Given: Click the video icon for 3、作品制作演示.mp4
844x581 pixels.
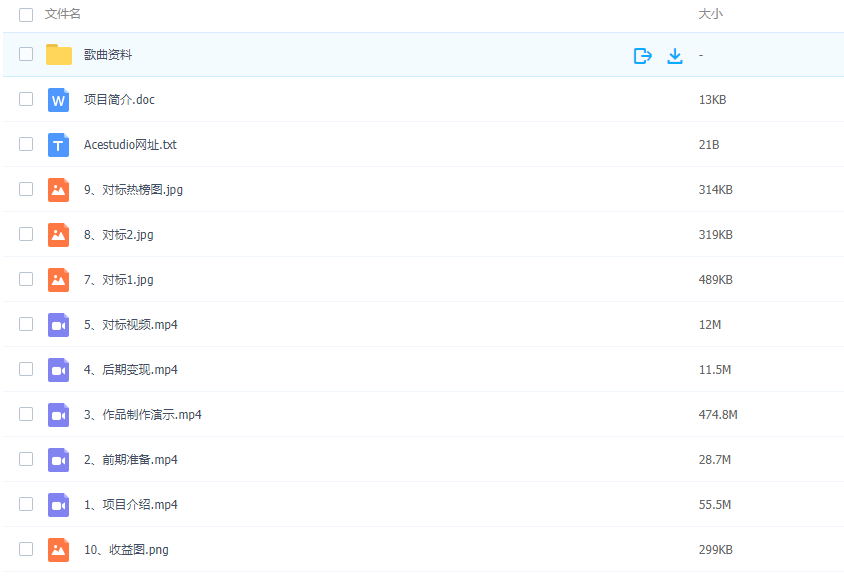Looking at the screenshot, I should pyautogui.click(x=58, y=415).
